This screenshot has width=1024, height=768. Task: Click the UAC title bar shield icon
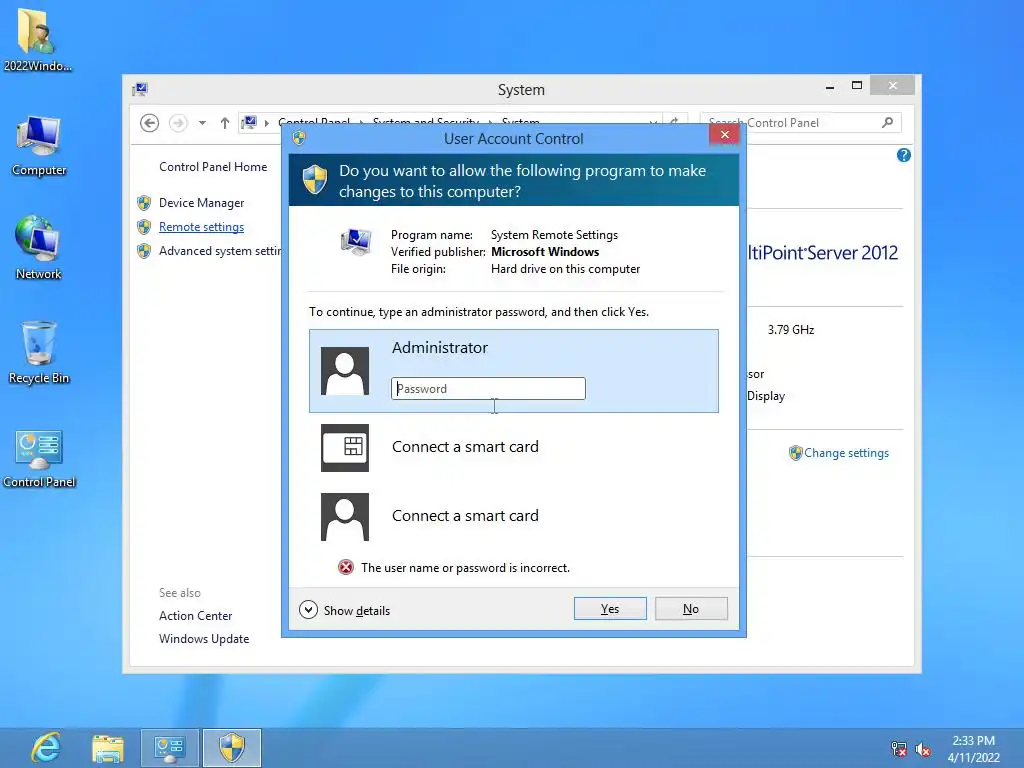point(299,138)
